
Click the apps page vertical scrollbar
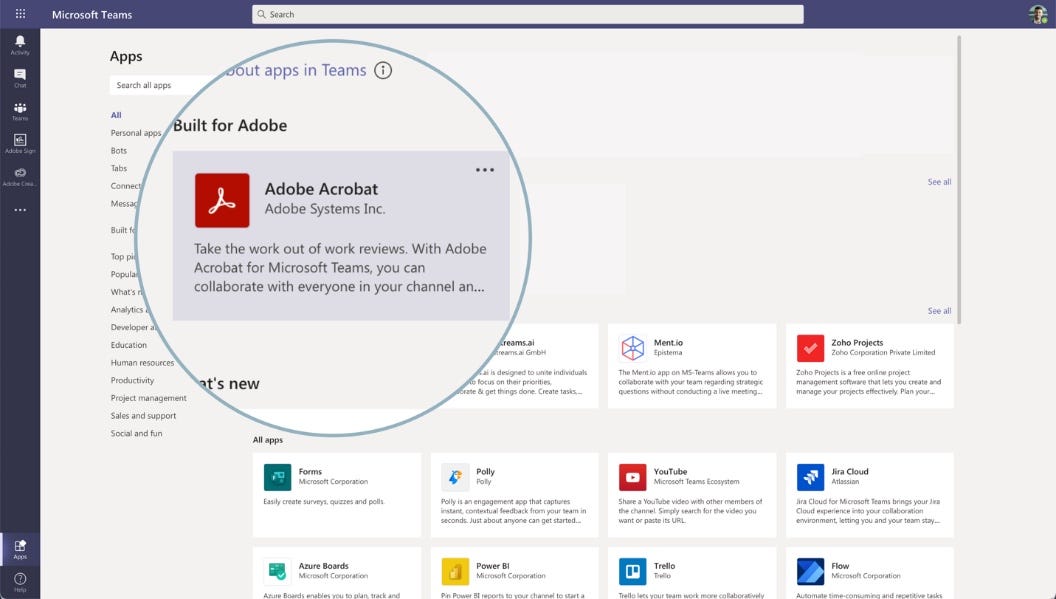[958, 179]
